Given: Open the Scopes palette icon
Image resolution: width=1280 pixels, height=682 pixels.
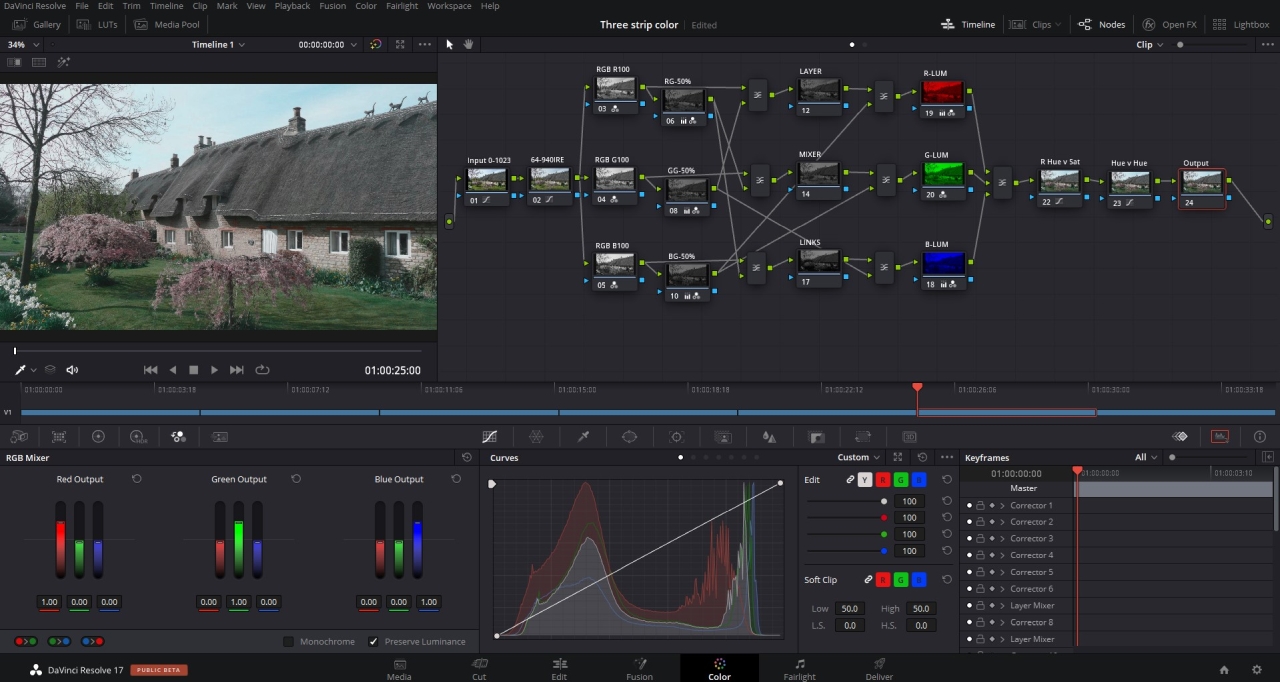Looking at the screenshot, I should click(x=1219, y=437).
